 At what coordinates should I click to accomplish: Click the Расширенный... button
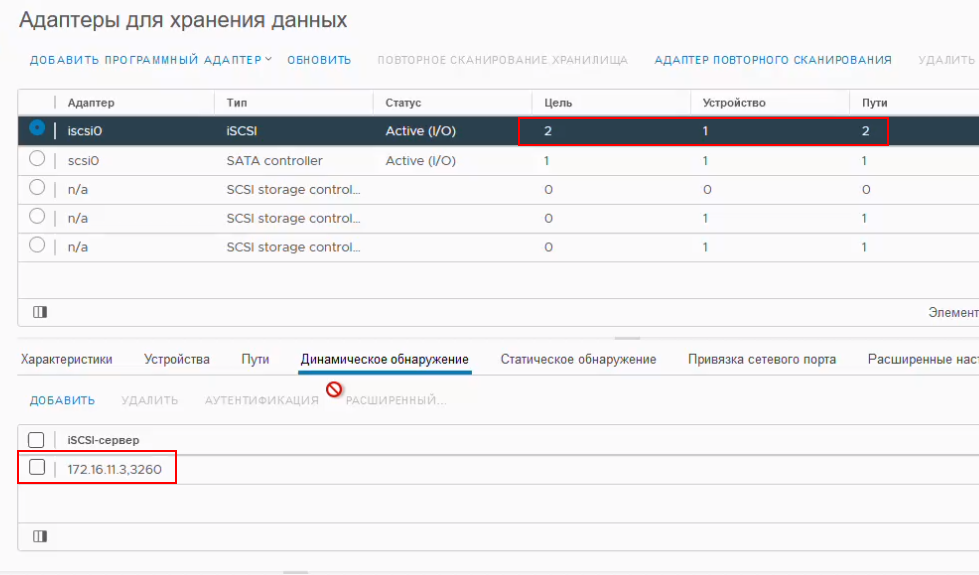[396, 400]
